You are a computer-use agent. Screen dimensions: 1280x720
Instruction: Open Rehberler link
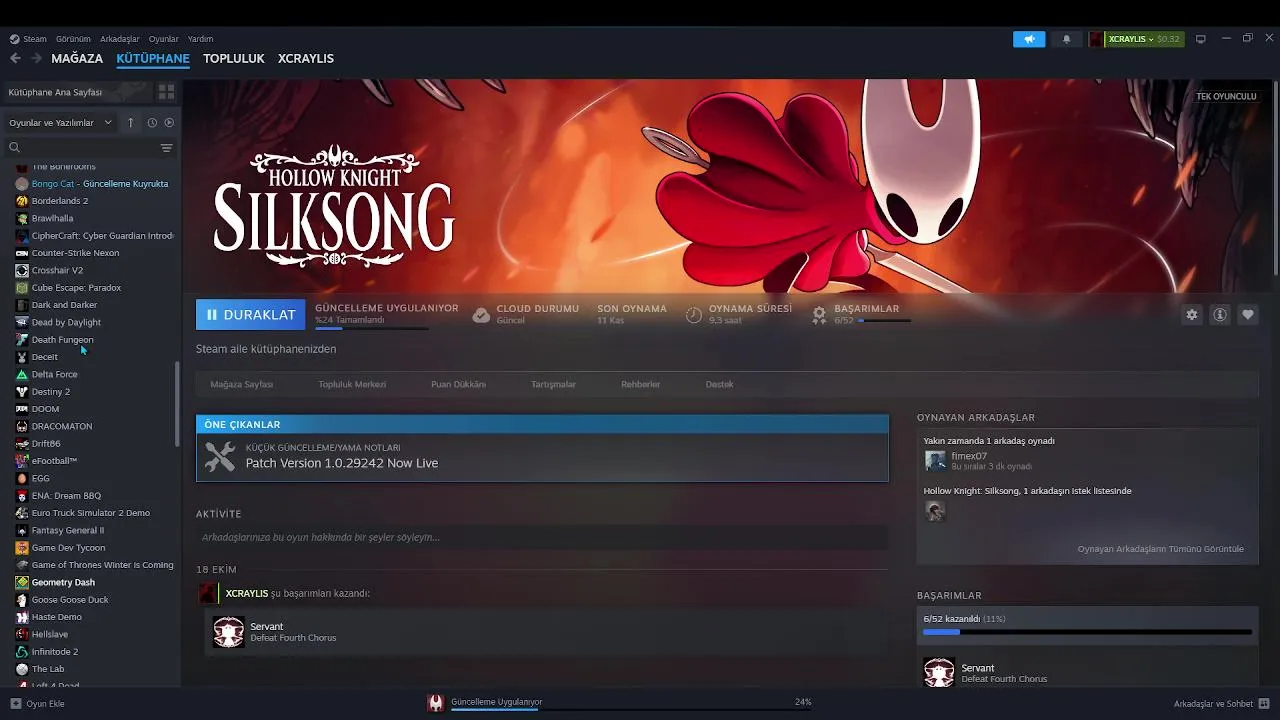(640, 384)
